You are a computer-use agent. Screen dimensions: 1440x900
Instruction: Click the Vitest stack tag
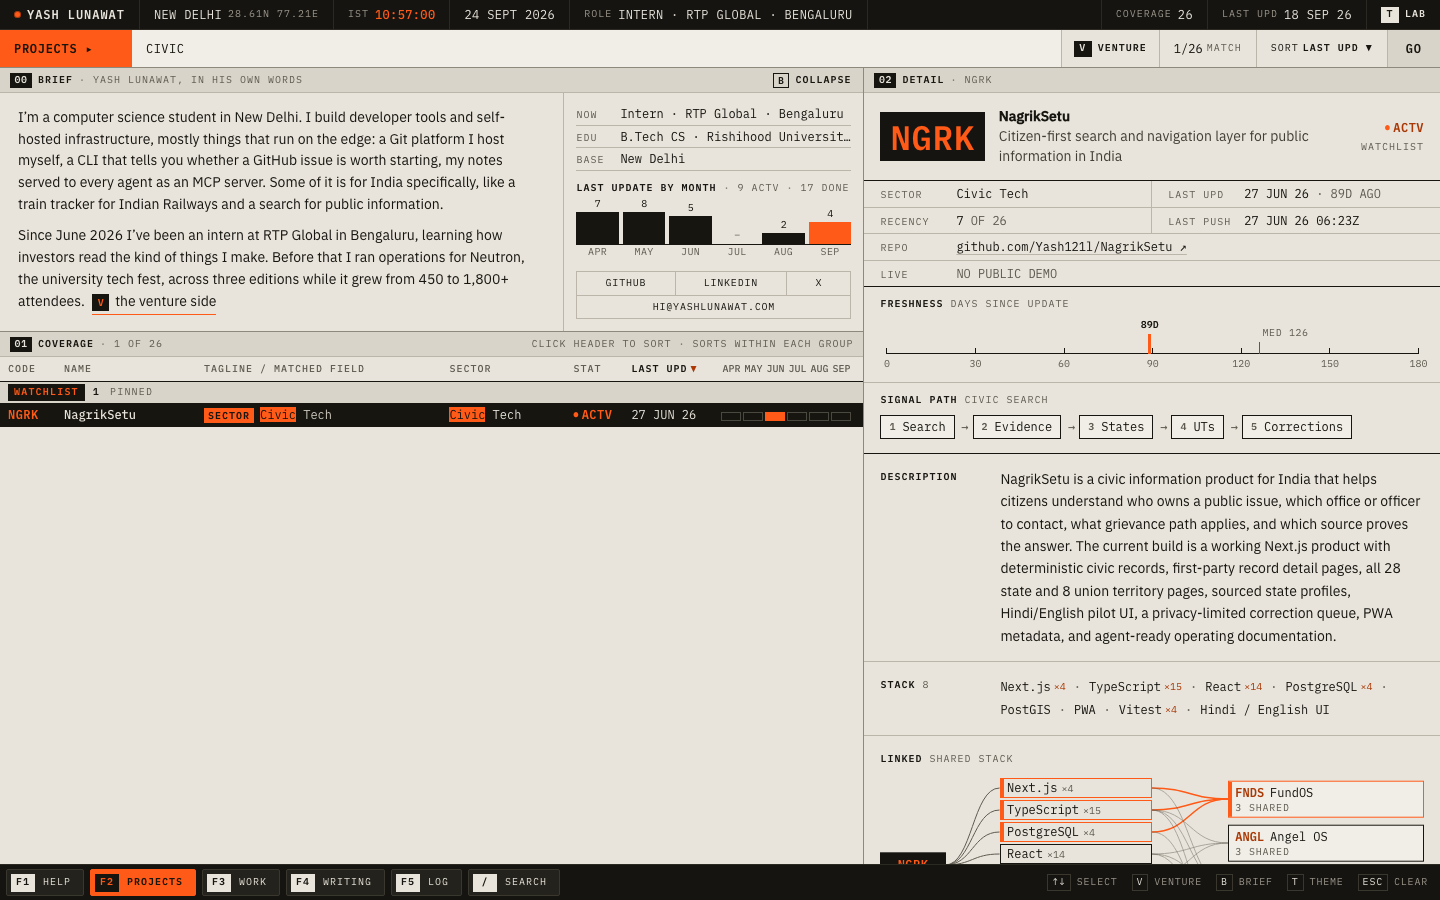[1147, 710]
